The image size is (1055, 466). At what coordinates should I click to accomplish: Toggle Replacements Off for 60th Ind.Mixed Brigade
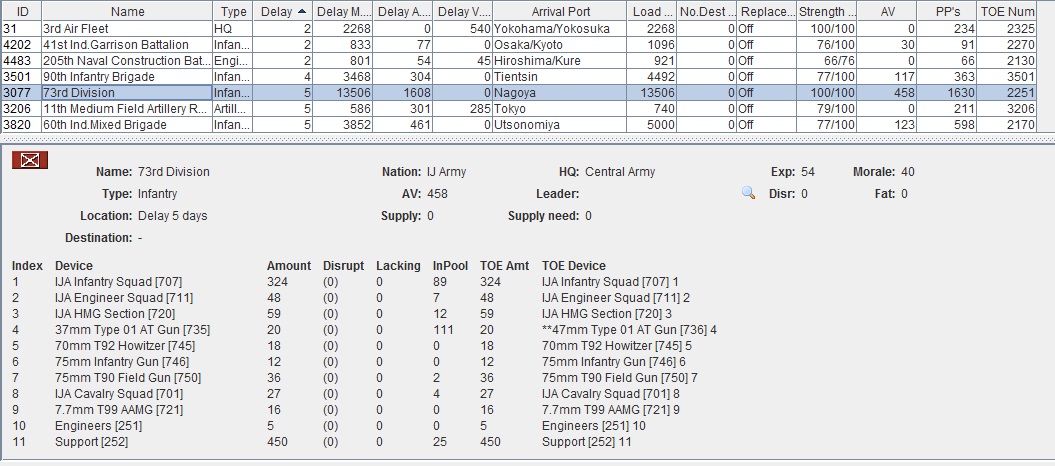[x=764, y=124]
